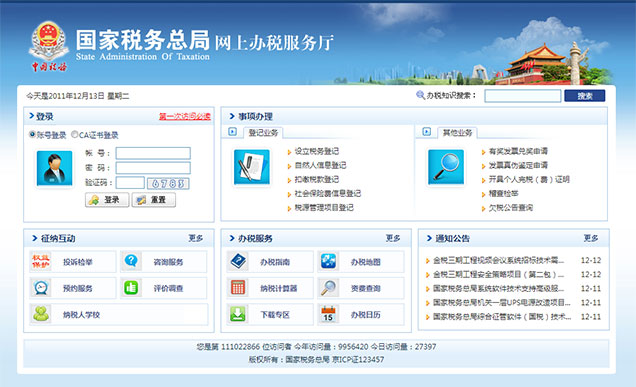
Task: Open 咨询服务 via its question mark icon
Action: pyautogui.click(x=131, y=261)
